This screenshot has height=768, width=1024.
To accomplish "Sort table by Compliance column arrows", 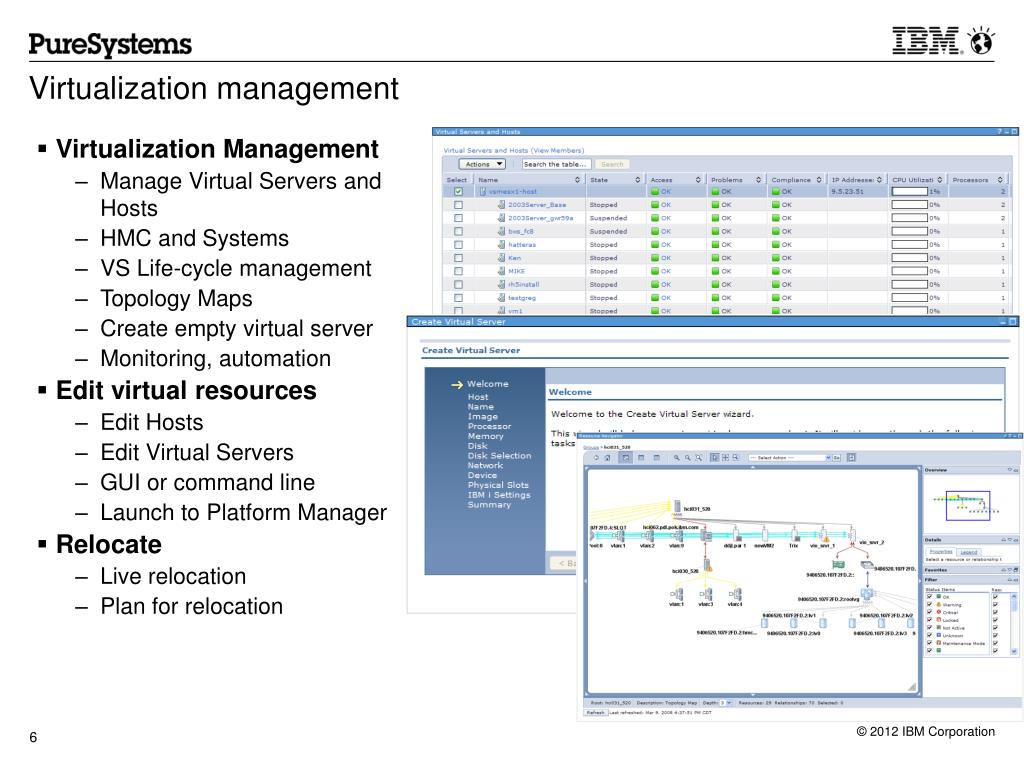I will pyautogui.click(x=818, y=180).
